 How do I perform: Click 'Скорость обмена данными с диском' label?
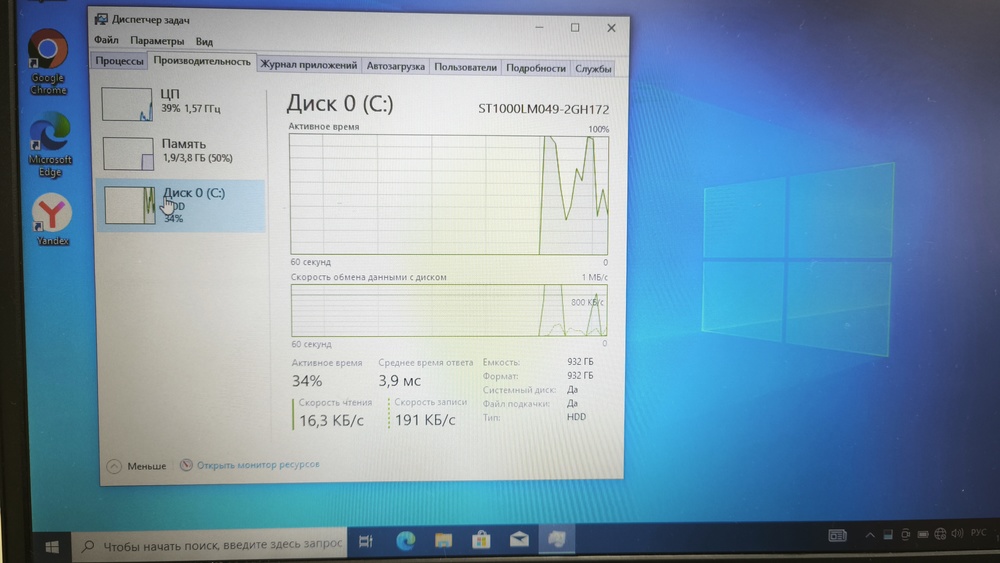pos(369,277)
